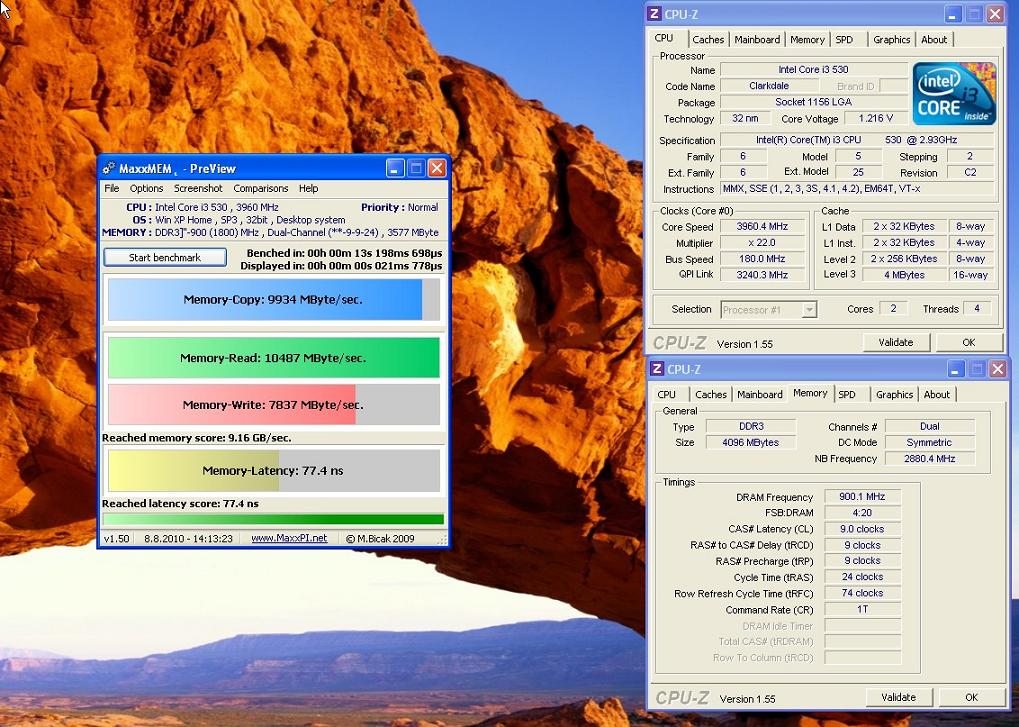1019x727 pixels.
Task: Click the Multiplier value x 22.0
Action: (762, 243)
